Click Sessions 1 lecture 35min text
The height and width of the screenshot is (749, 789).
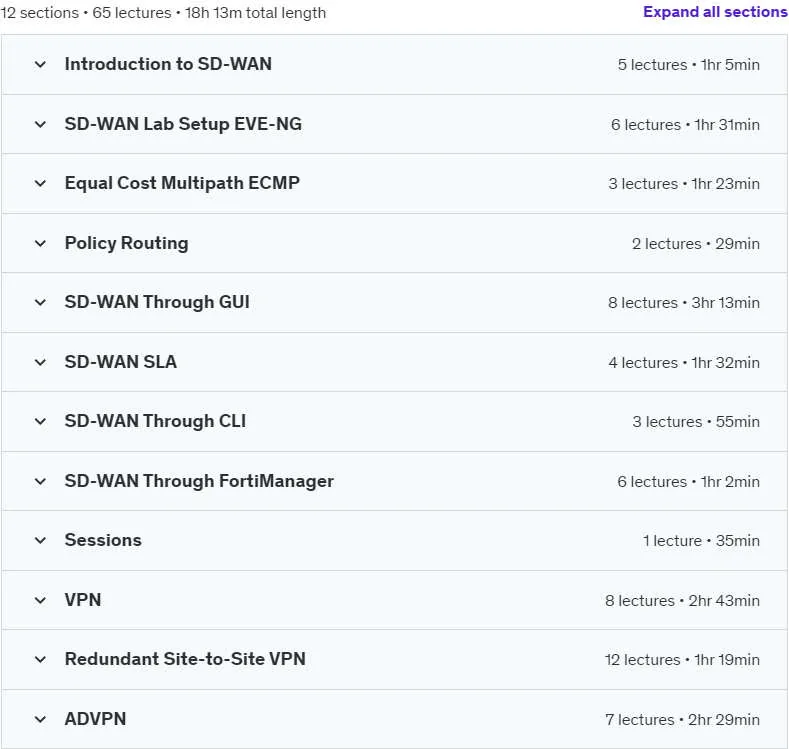[x=701, y=541]
